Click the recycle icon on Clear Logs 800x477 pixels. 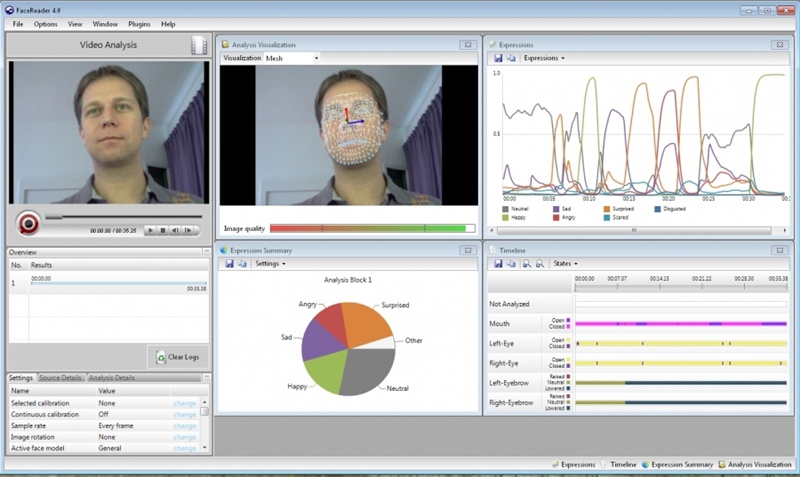click(x=161, y=357)
